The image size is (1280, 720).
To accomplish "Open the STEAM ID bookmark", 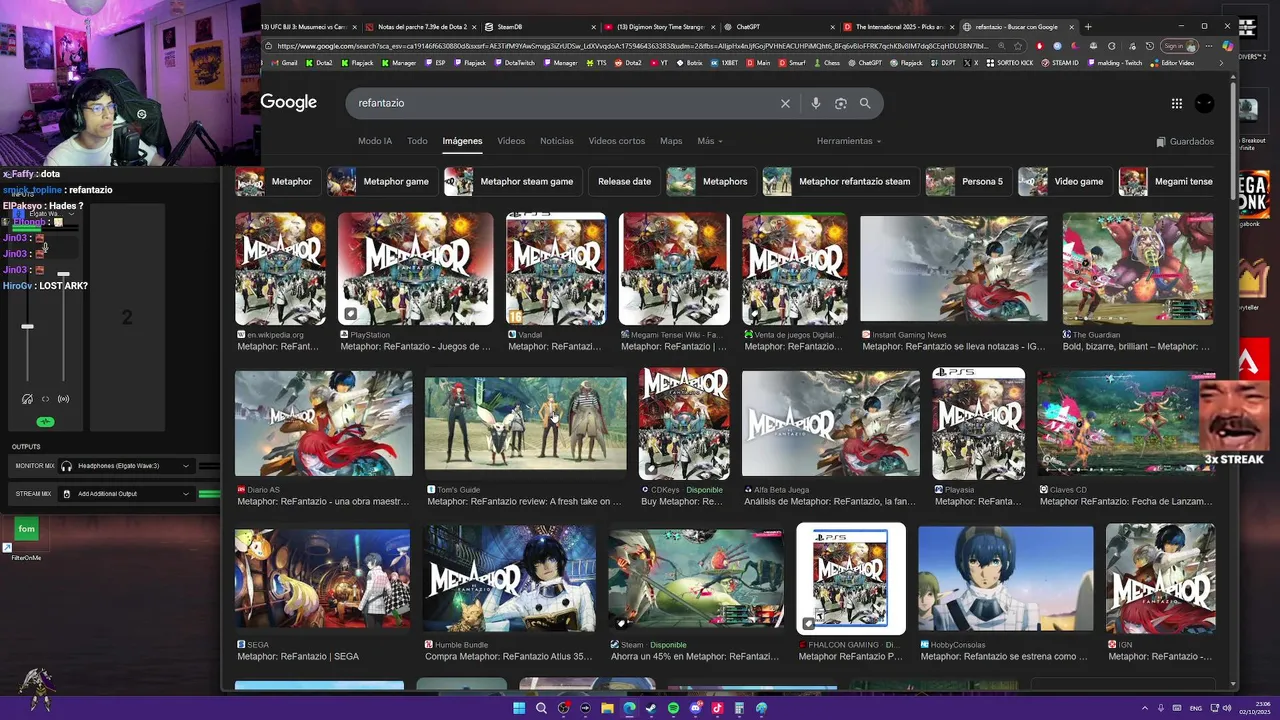I will point(1060,63).
